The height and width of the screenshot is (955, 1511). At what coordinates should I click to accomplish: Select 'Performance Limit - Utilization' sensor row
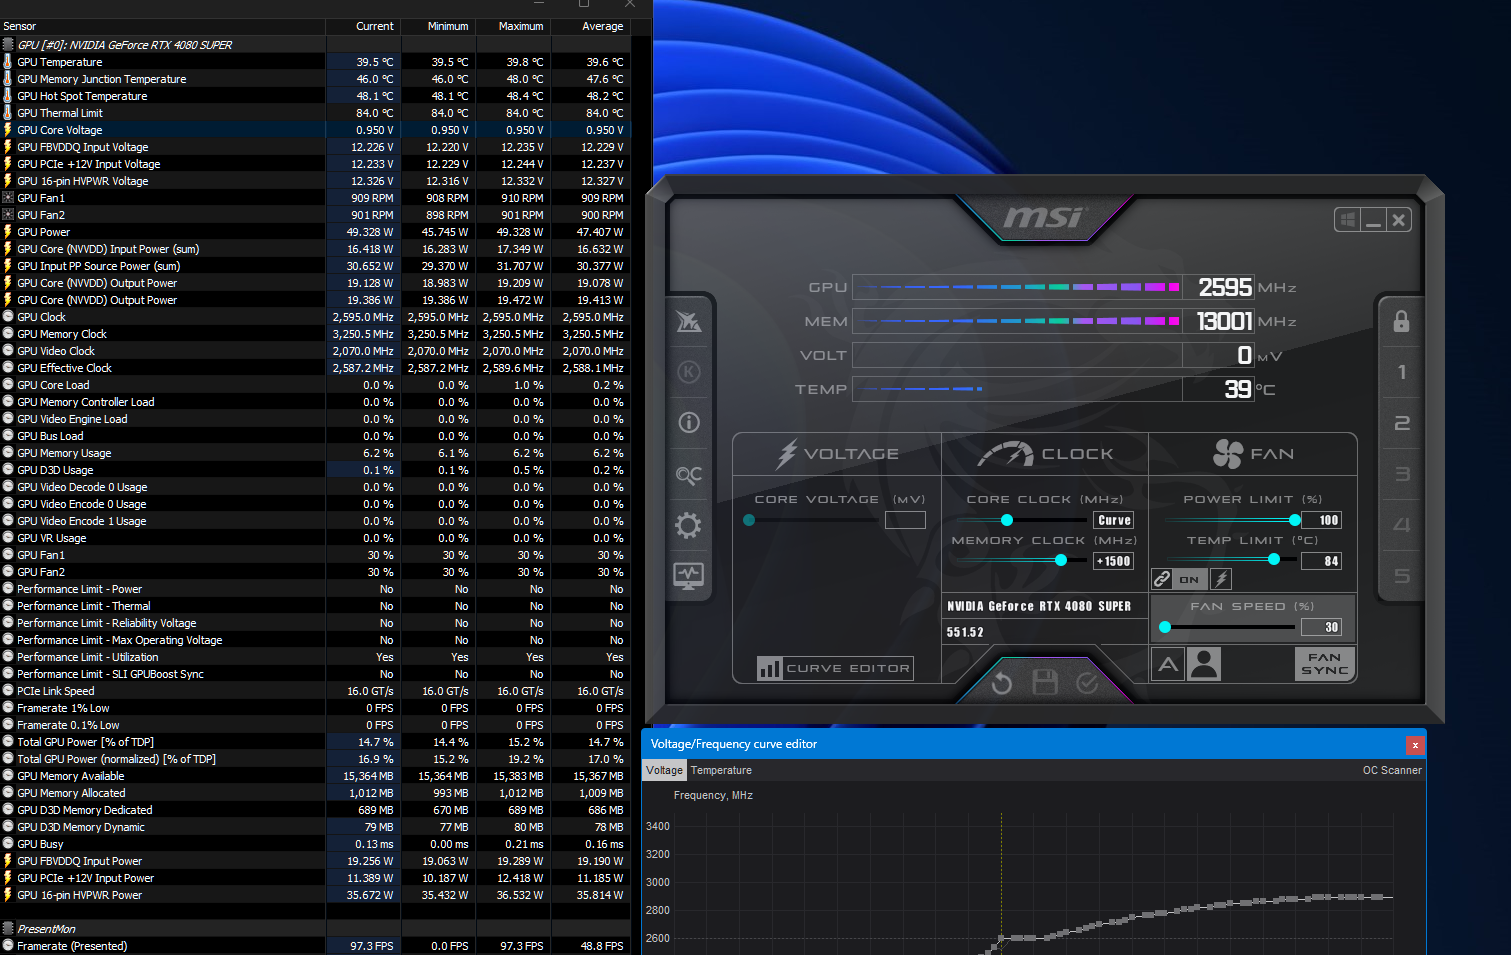click(315, 657)
